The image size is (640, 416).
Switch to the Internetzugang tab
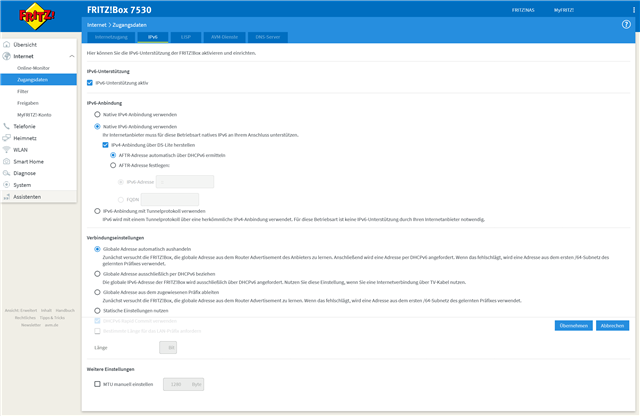pos(111,37)
